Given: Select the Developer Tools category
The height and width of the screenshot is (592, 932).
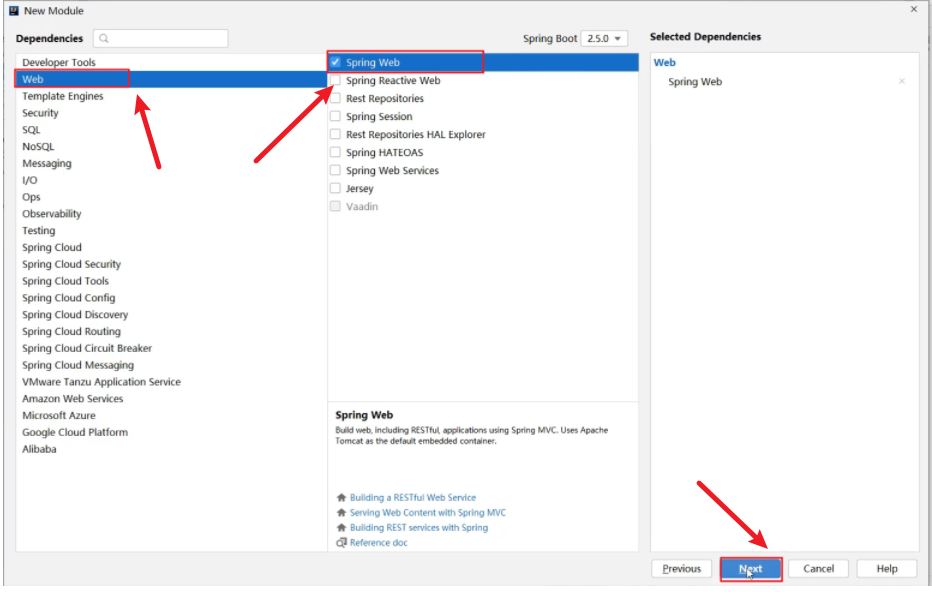Looking at the screenshot, I should (x=59, y=62).
